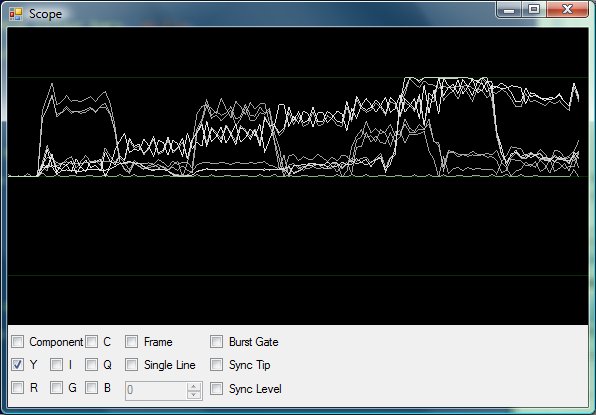This screenshot has width=596, height=415.
Task: Enable the C chroma checkbox
Action: [x=91, y=342]
